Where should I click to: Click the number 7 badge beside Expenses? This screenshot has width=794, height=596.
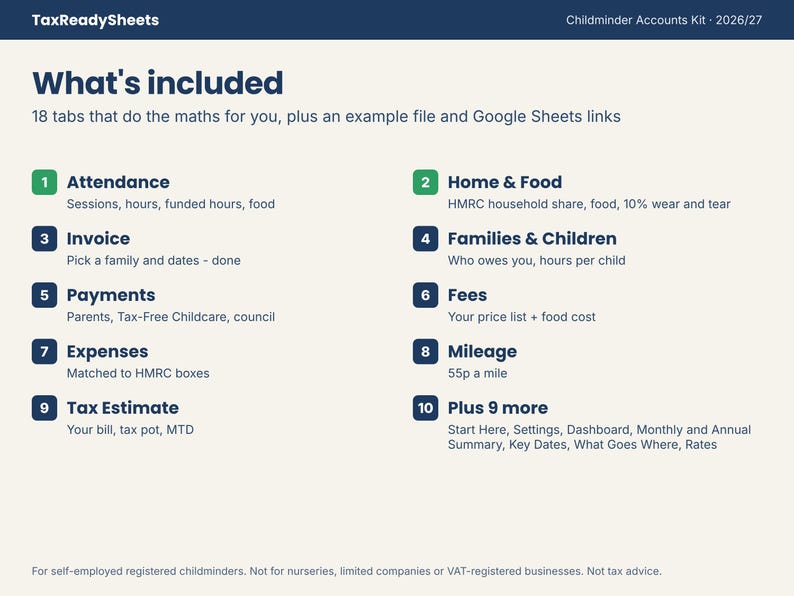[x=45, y=351]
